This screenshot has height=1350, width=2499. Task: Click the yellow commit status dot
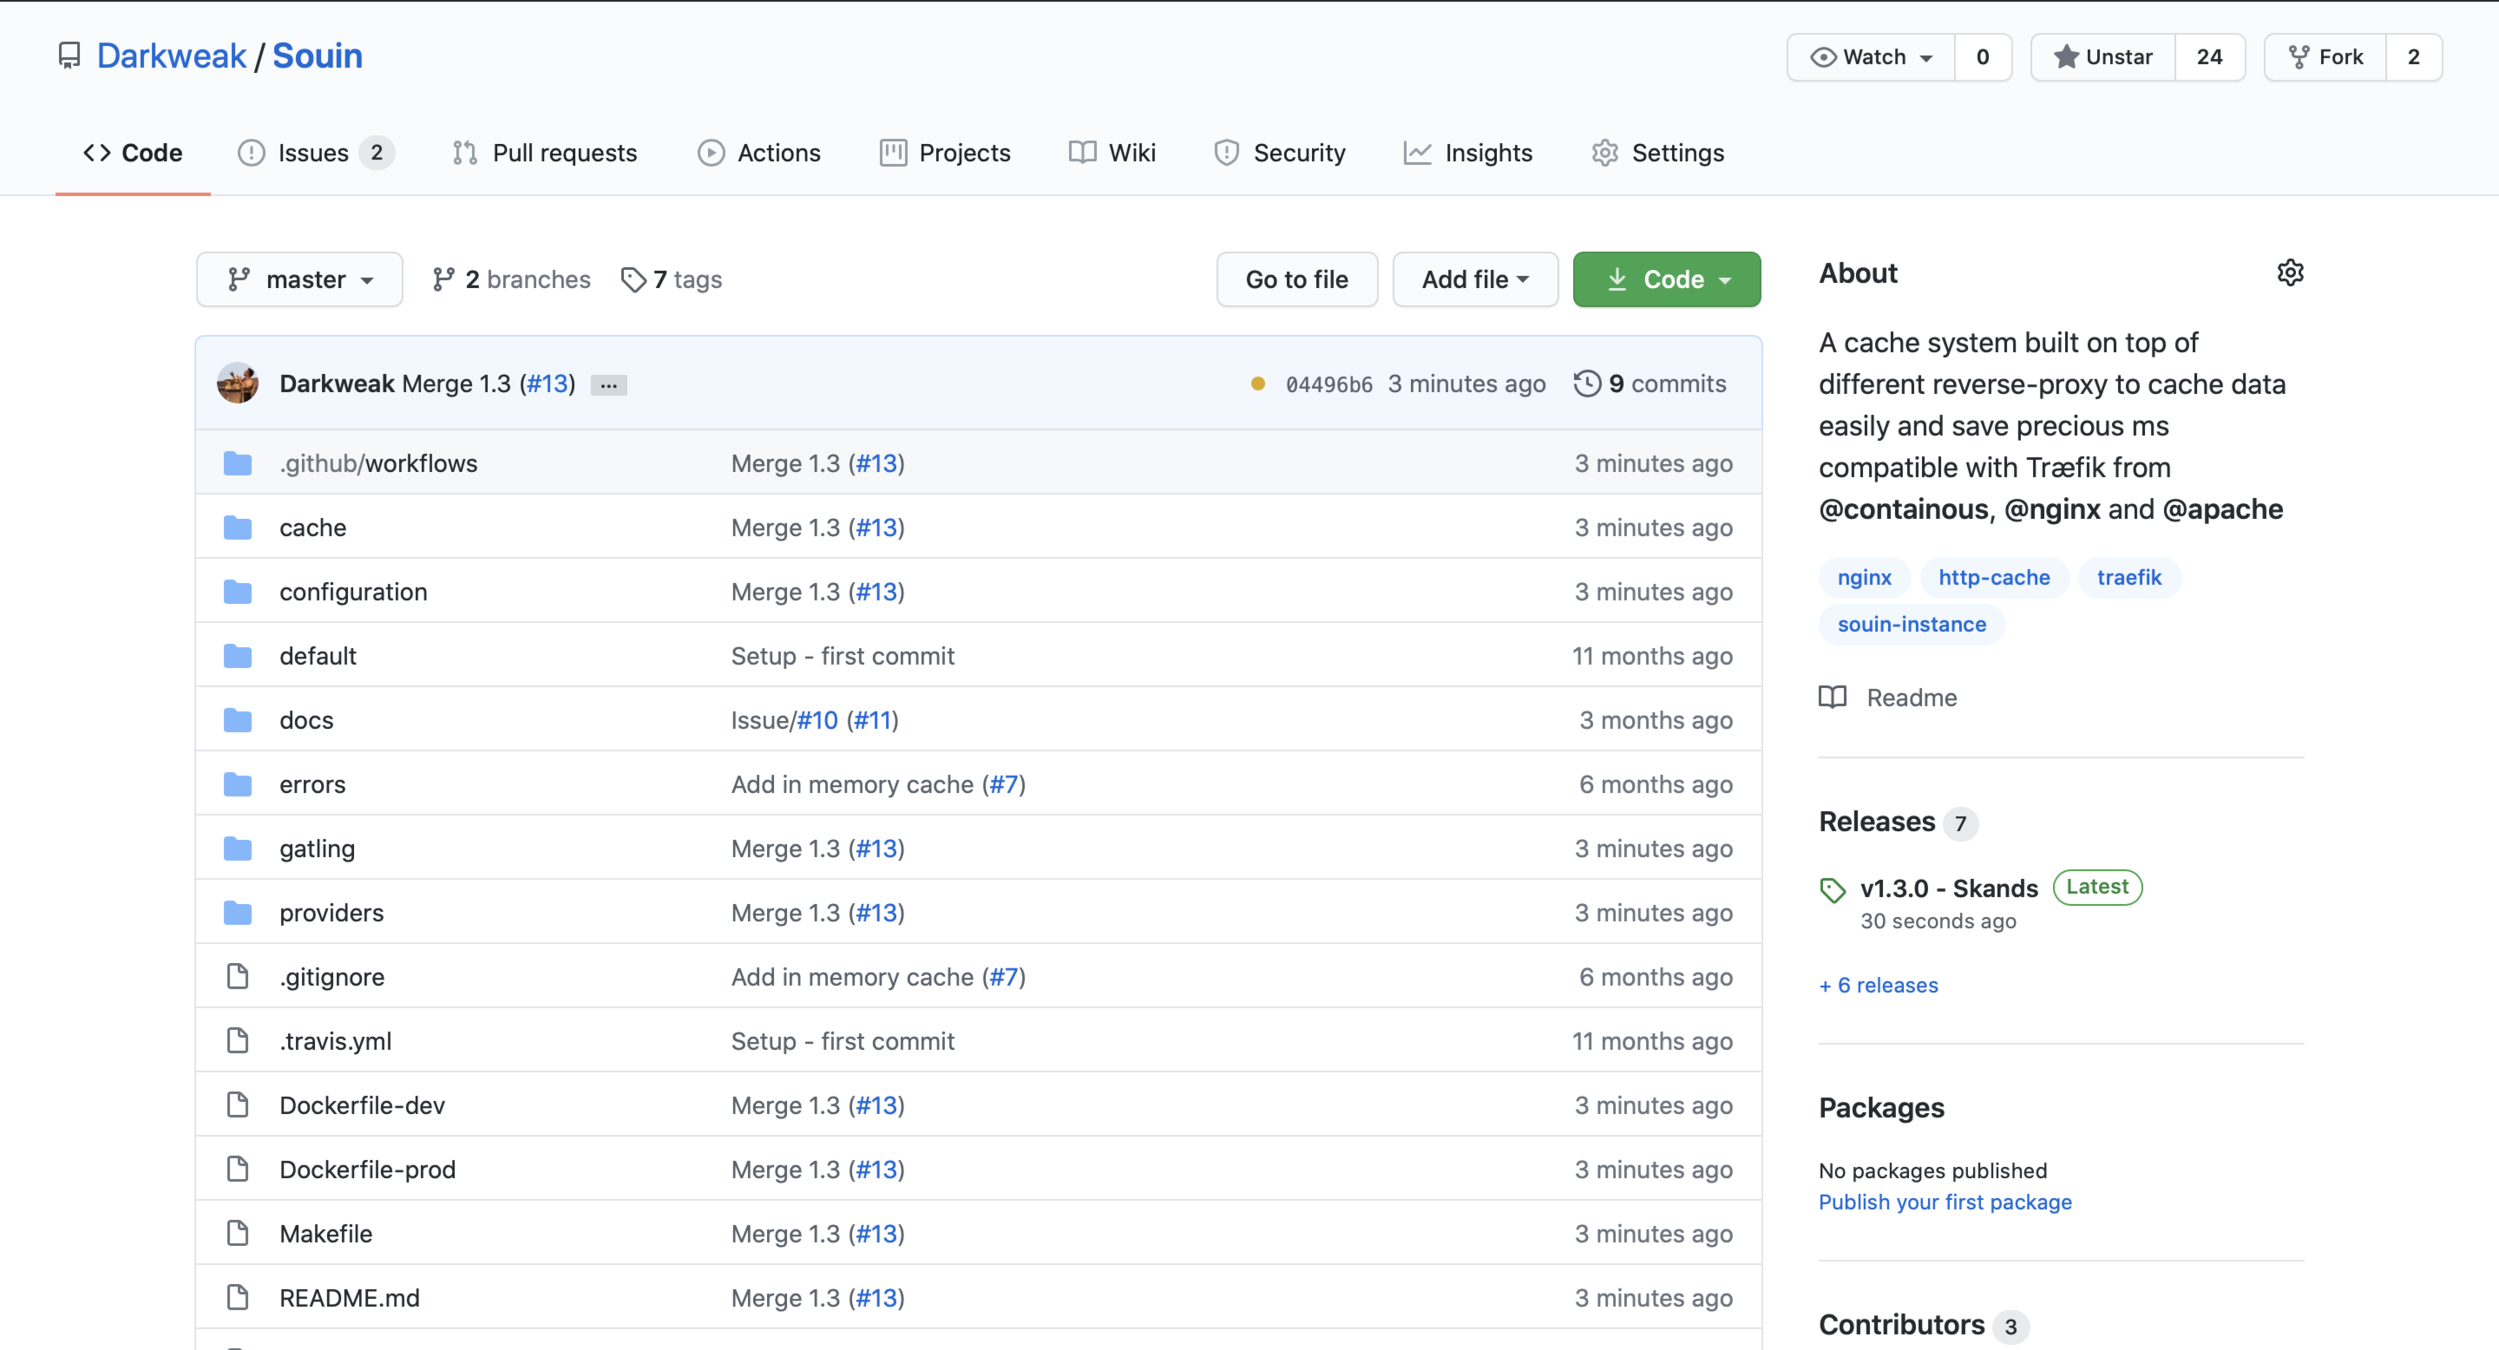[x=1258, y=384]
